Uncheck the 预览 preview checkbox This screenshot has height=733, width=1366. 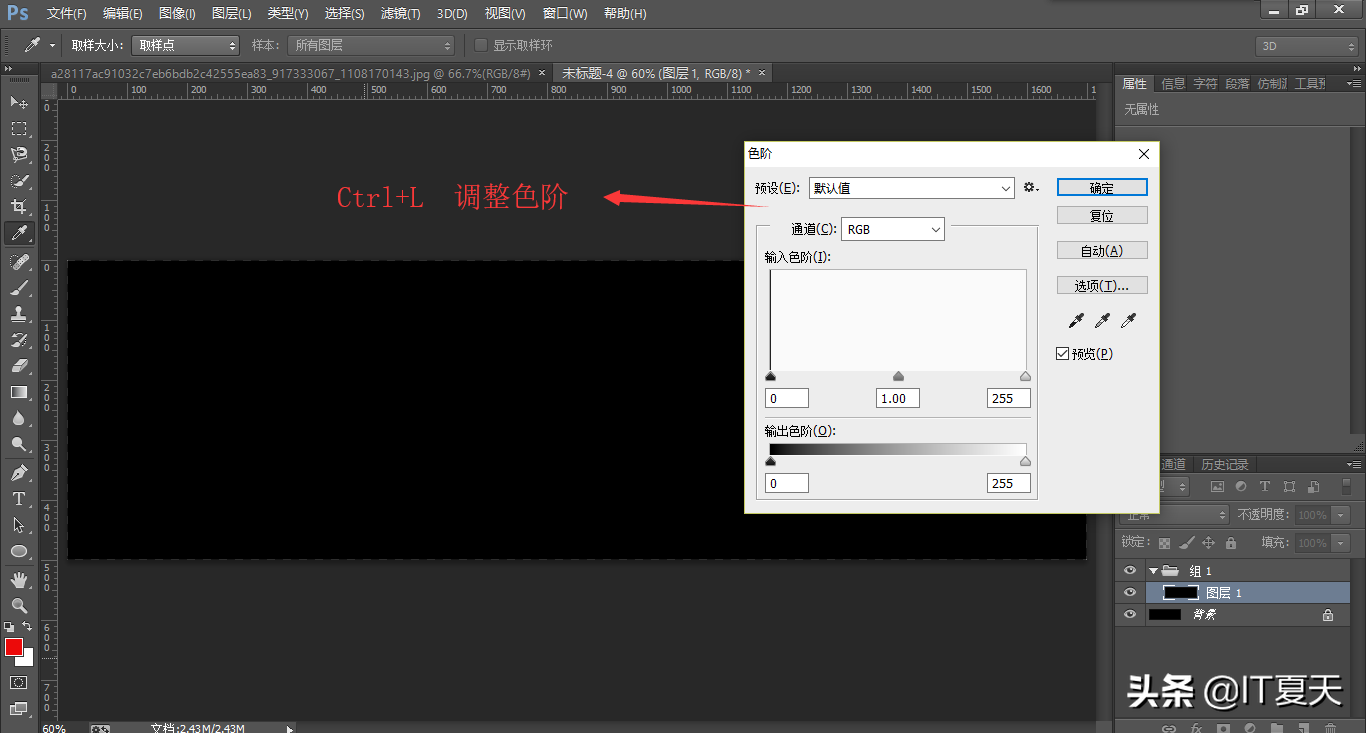click(1063, 354)
